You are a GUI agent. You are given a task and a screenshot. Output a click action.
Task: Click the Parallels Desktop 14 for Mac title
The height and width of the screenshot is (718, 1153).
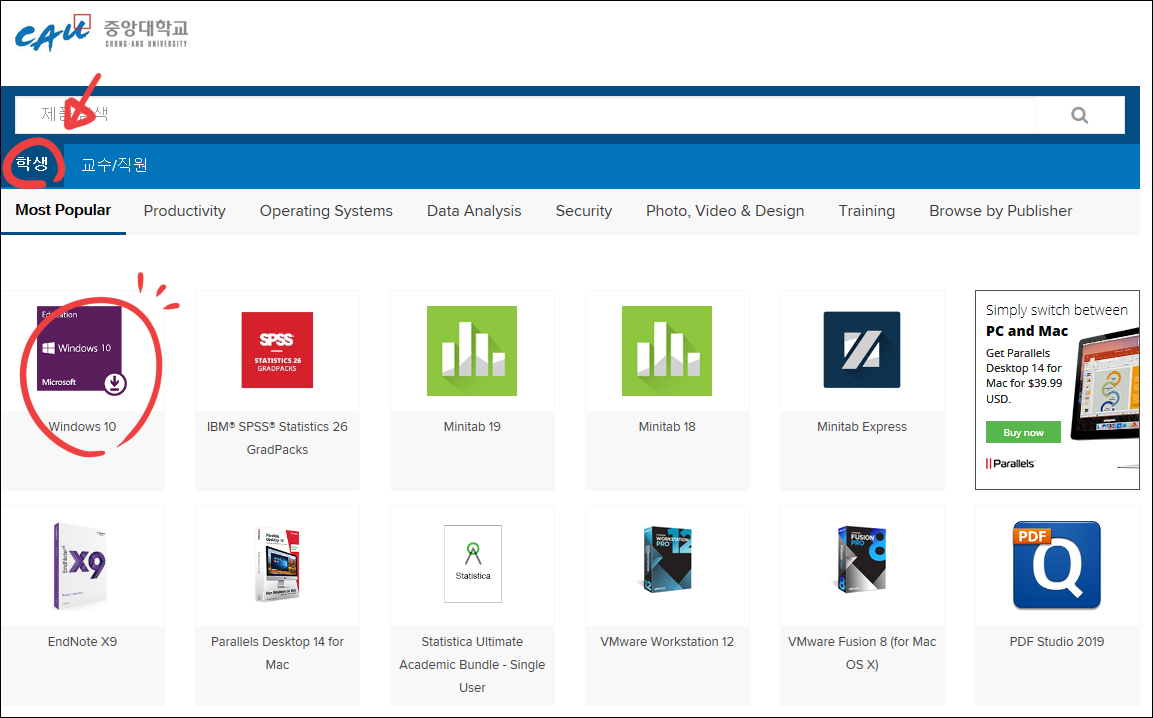point(277,653)
